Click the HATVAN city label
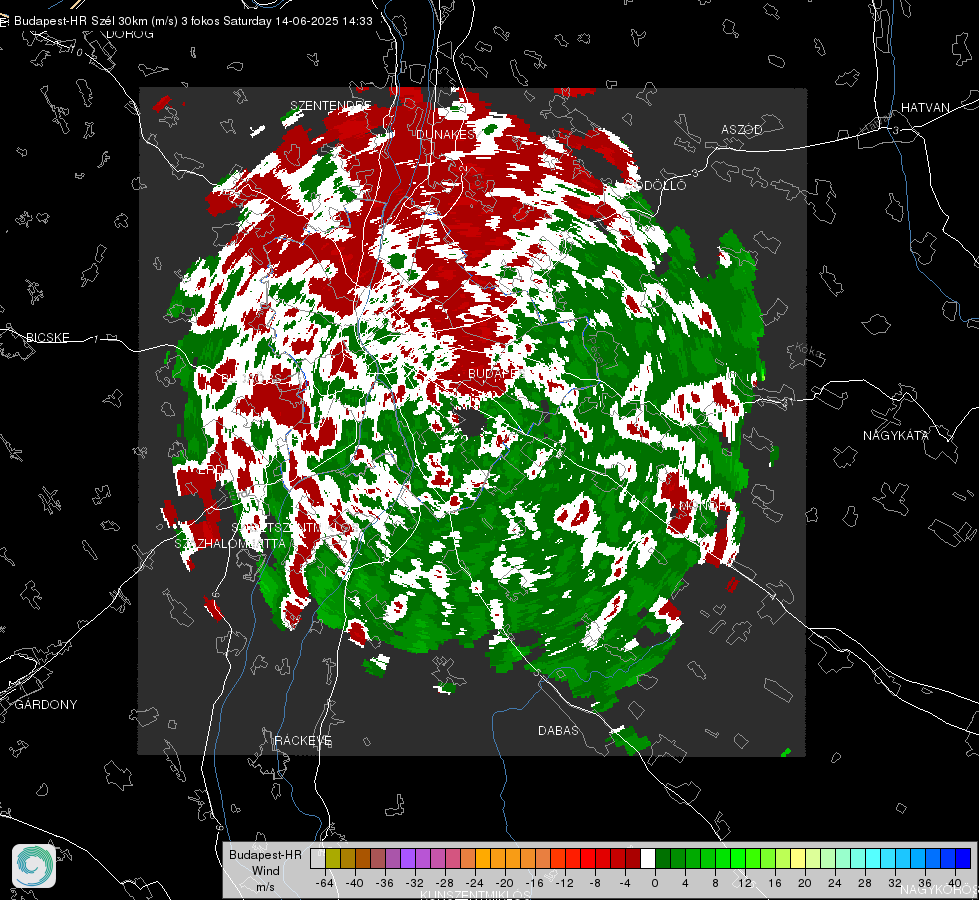Viewport: 979px width, 900px height. 925,108
